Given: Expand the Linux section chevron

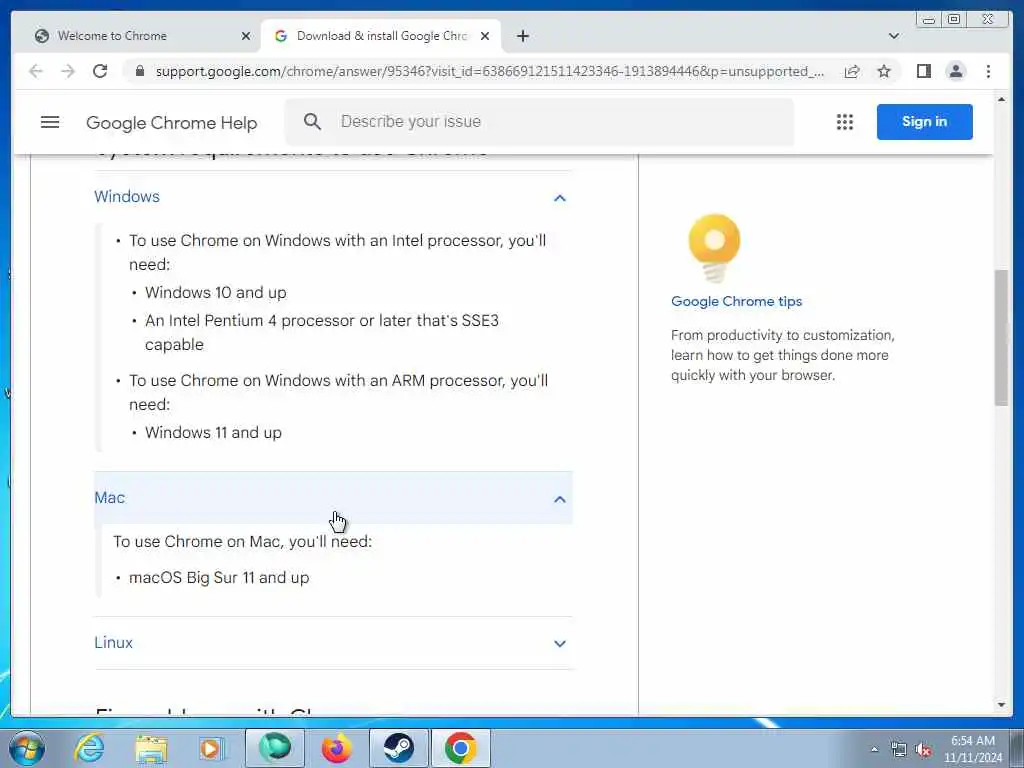Looking at the screenshot, I should (560, 643).
